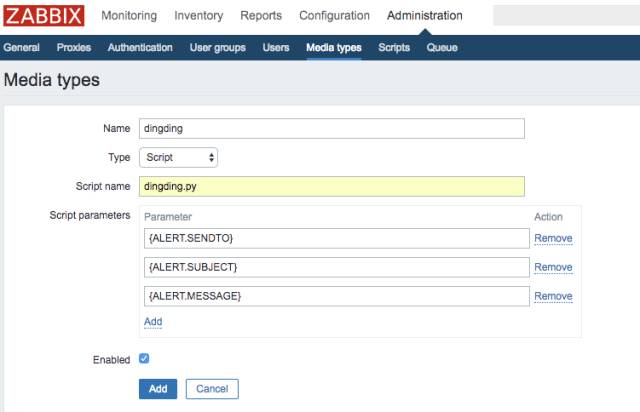Click the Script name field
This screenshot has height=412, width=640.
click(x=331, y=186)
